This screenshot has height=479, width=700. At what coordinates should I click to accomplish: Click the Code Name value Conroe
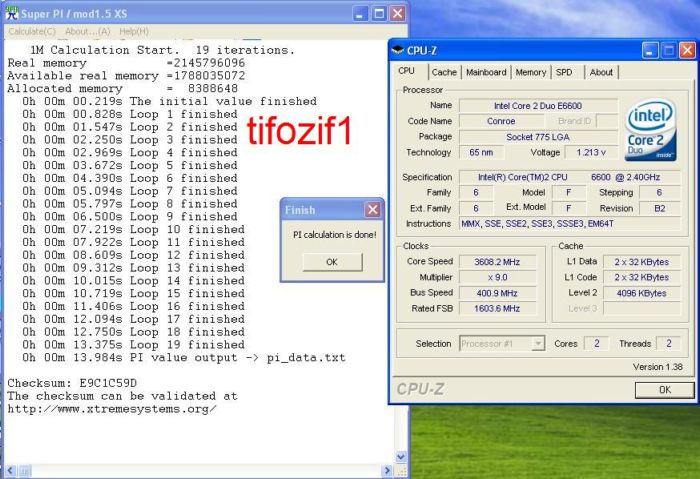tap(501, 121)
